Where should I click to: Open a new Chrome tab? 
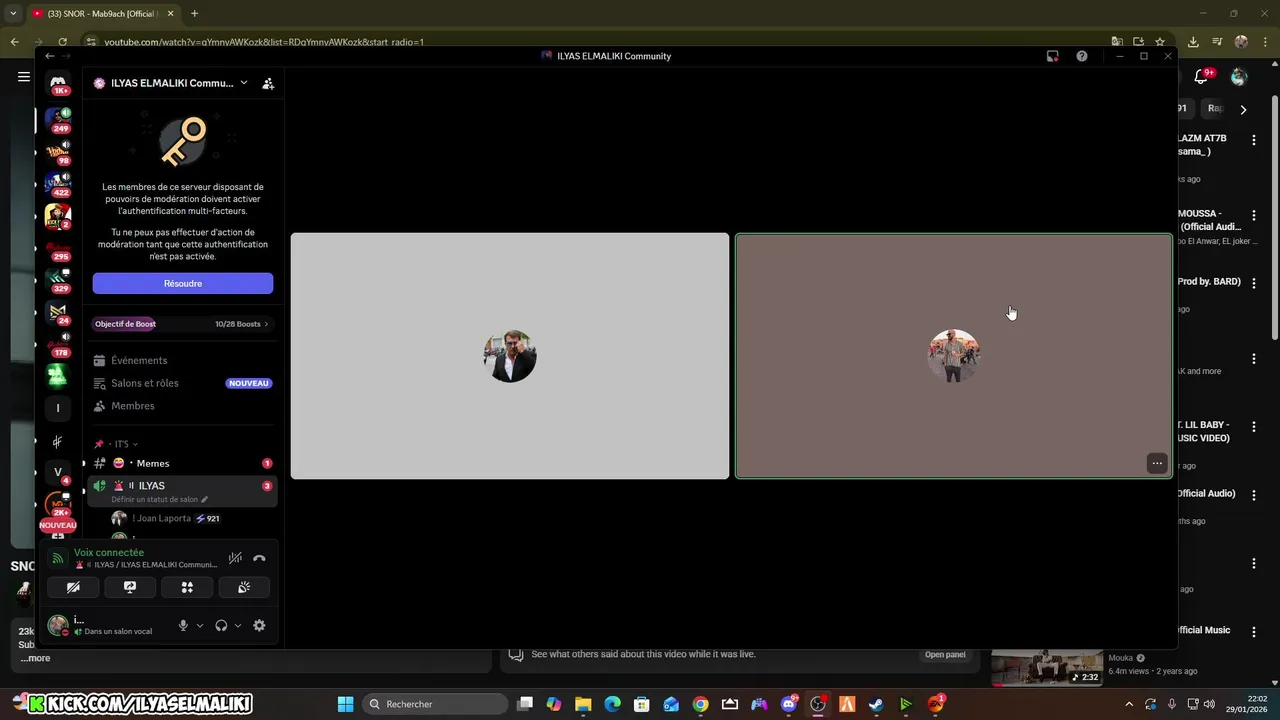click(x=194, y=14)
